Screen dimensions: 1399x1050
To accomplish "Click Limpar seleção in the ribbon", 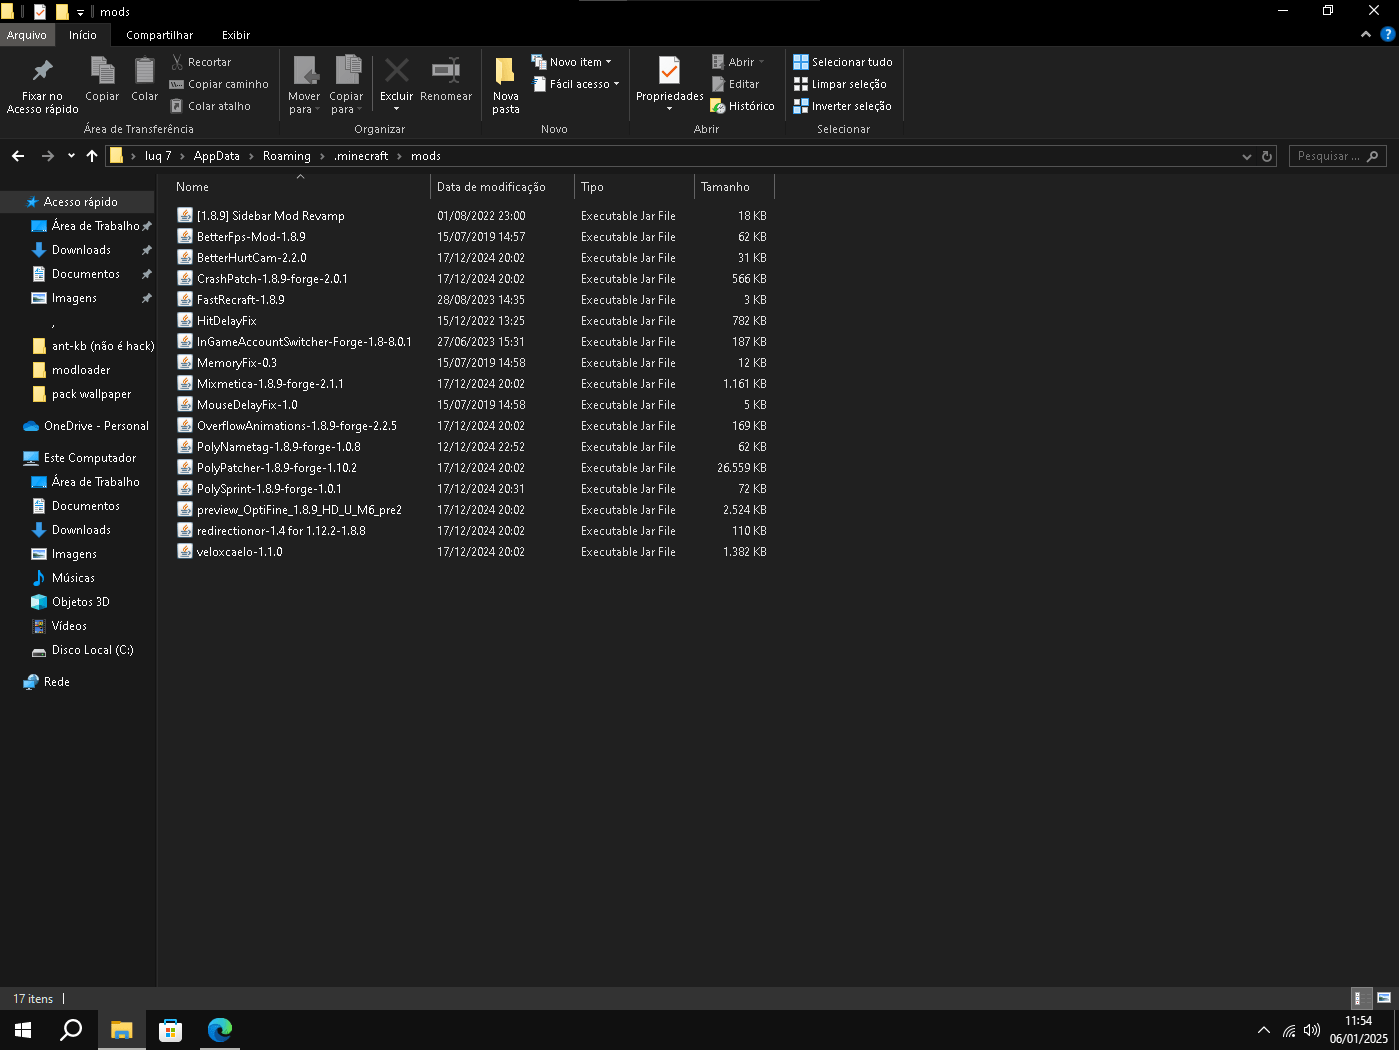I will coord(839,84).
